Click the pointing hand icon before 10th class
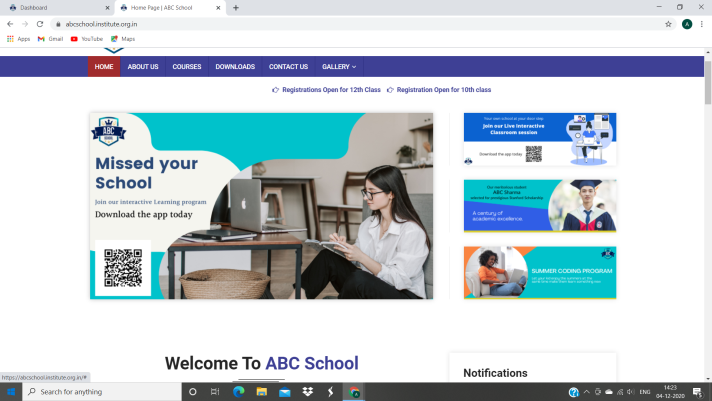This screenshot has width=712, height=401. tap(390, 90)
